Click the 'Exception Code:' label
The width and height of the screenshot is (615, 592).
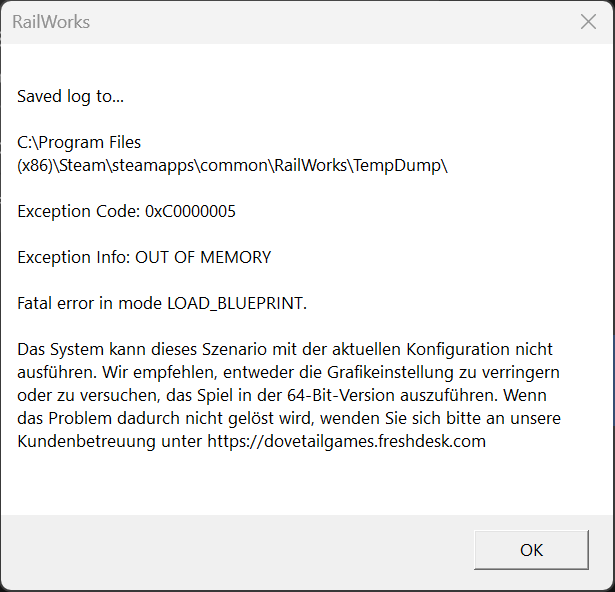pos(78,211)
